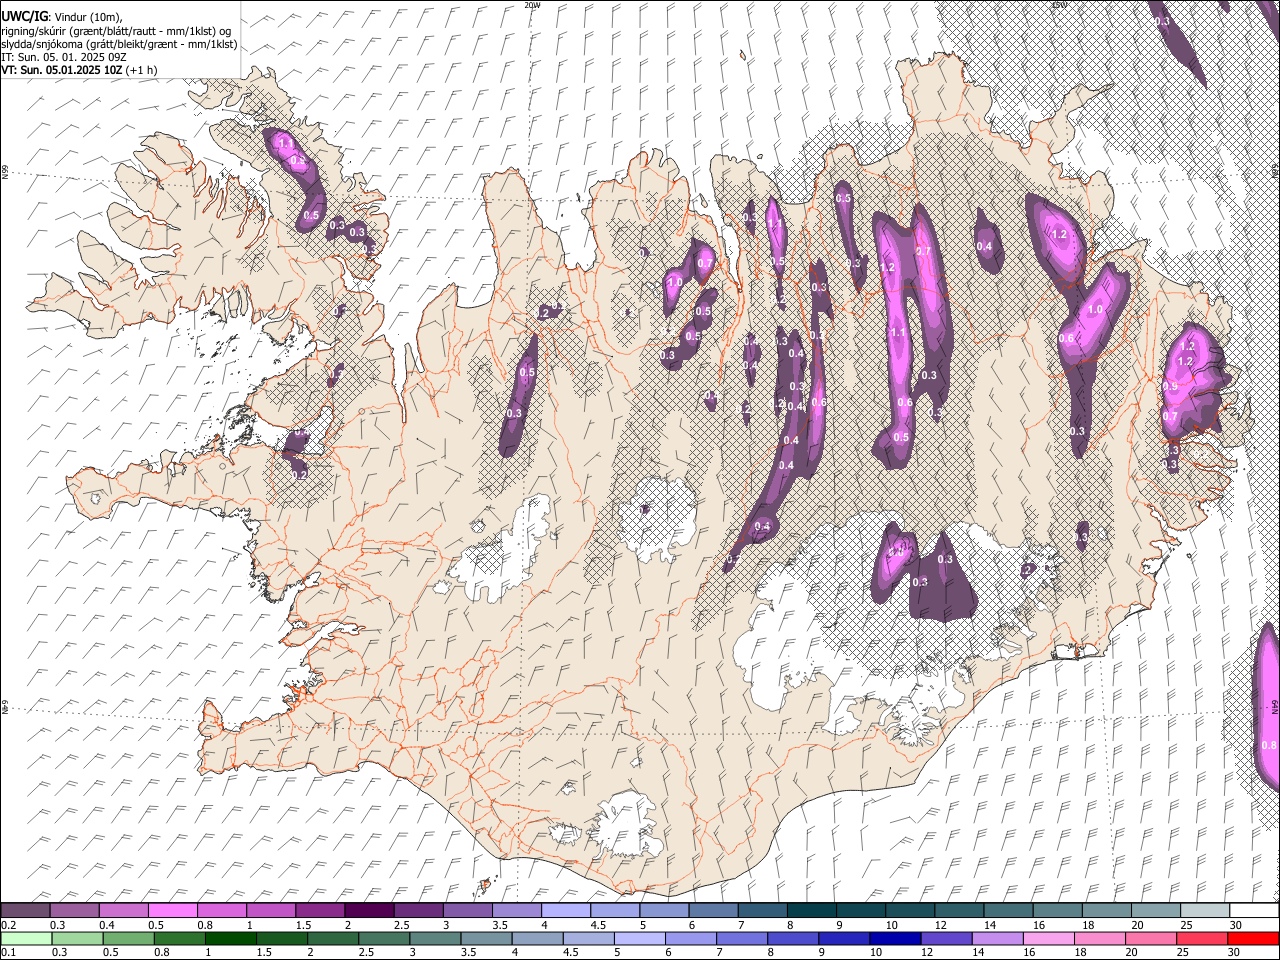Select the bottom-row red-pink swatch starting at 25
Screen dimensions: 1280x960
tap(1201, 938)
